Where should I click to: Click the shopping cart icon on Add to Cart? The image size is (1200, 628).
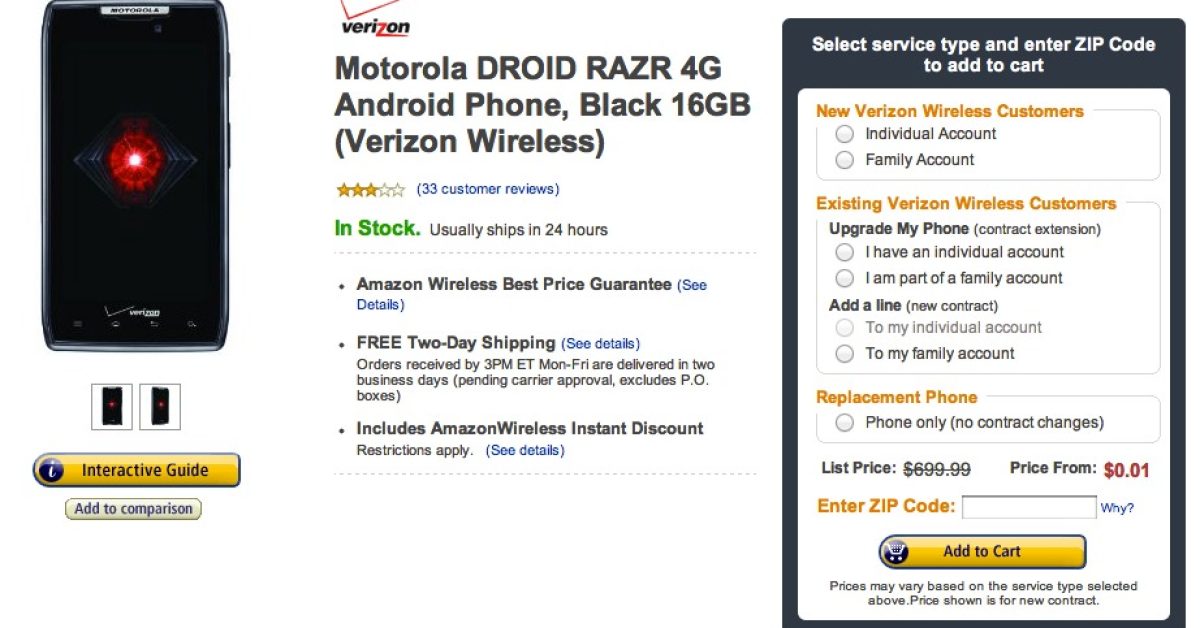[x=895, y=551]
